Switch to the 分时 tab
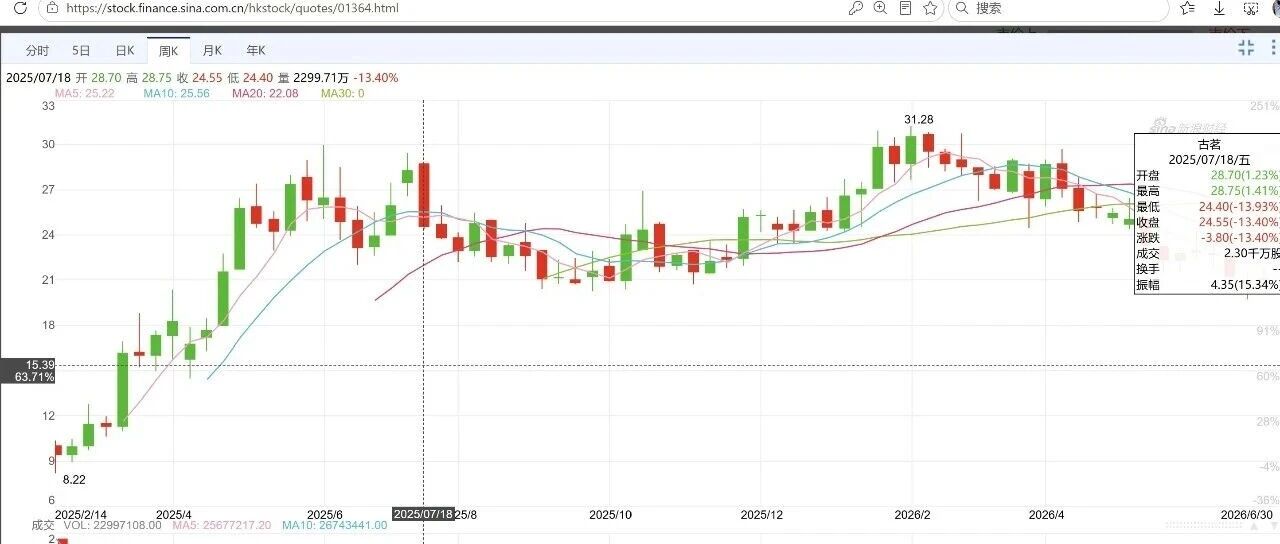1280x544 pixels. (37, 50)
